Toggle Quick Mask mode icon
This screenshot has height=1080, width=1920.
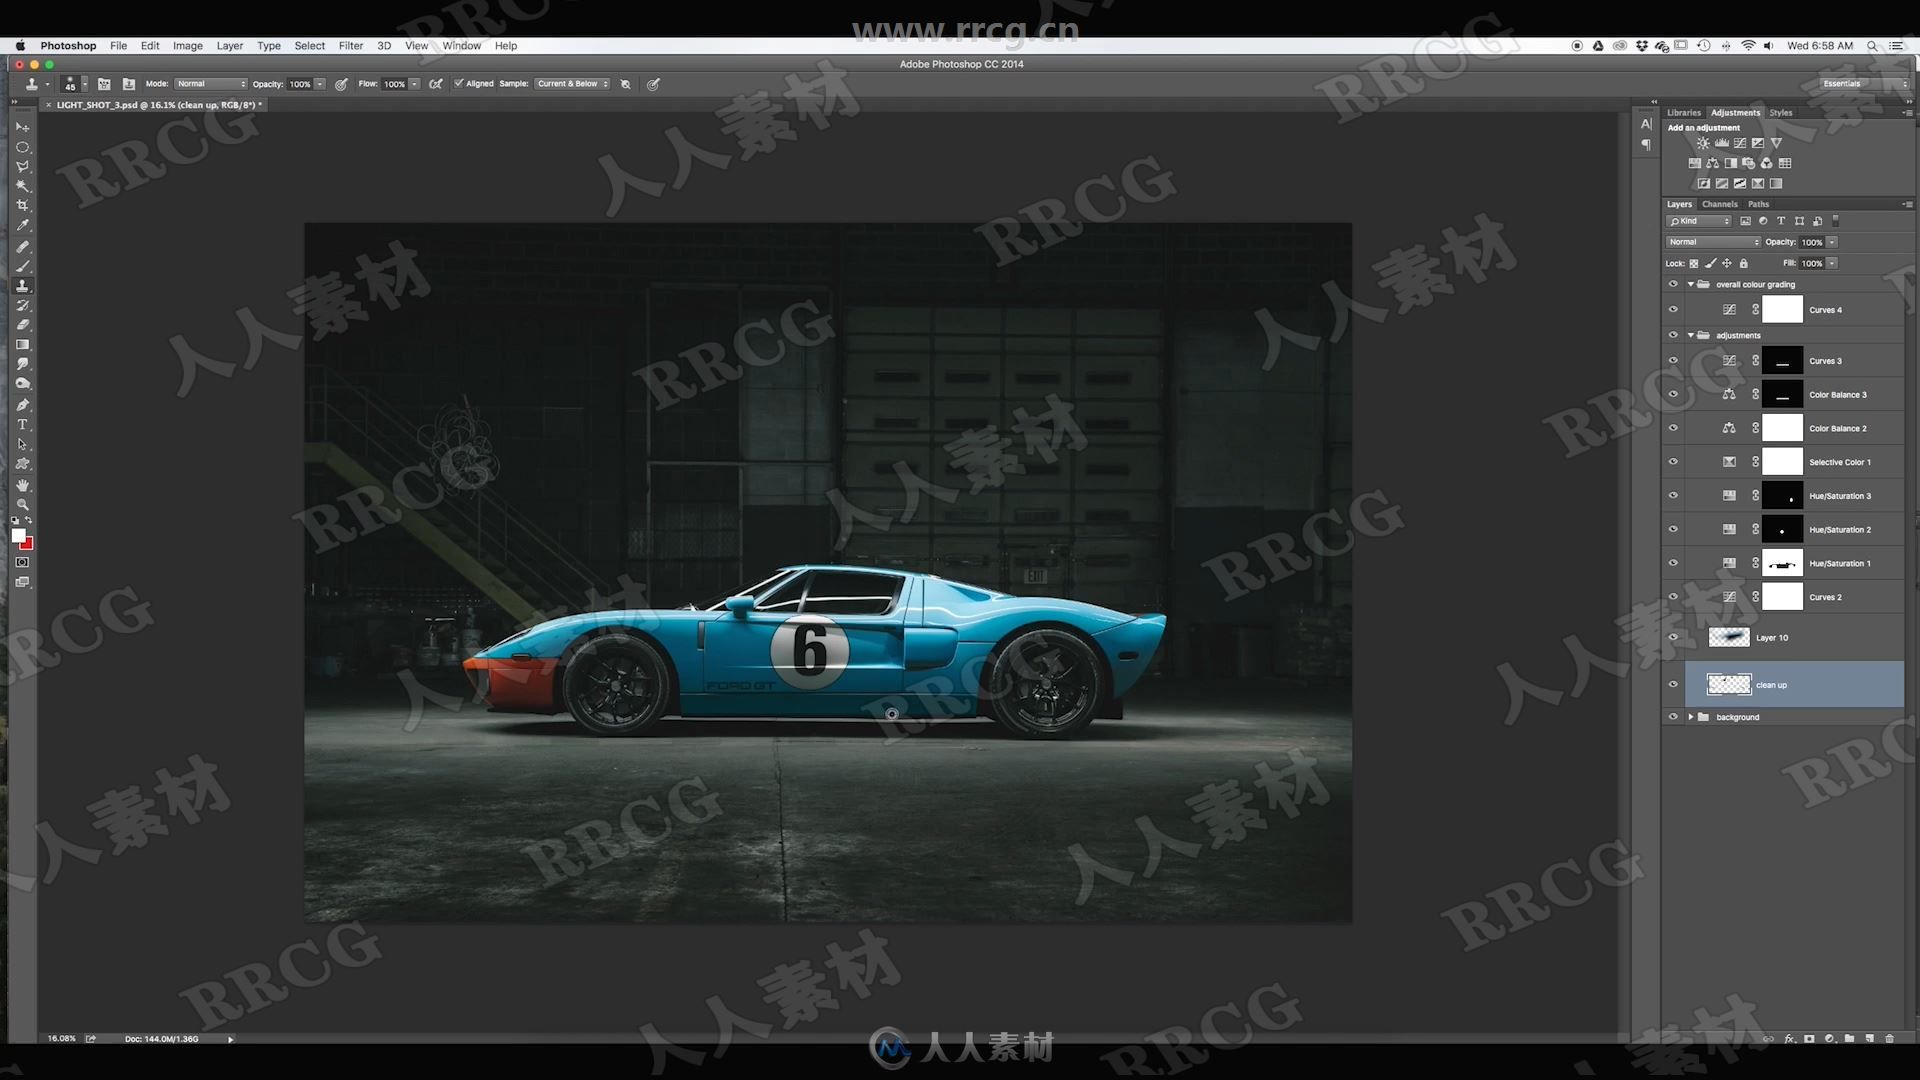point(22,563)
